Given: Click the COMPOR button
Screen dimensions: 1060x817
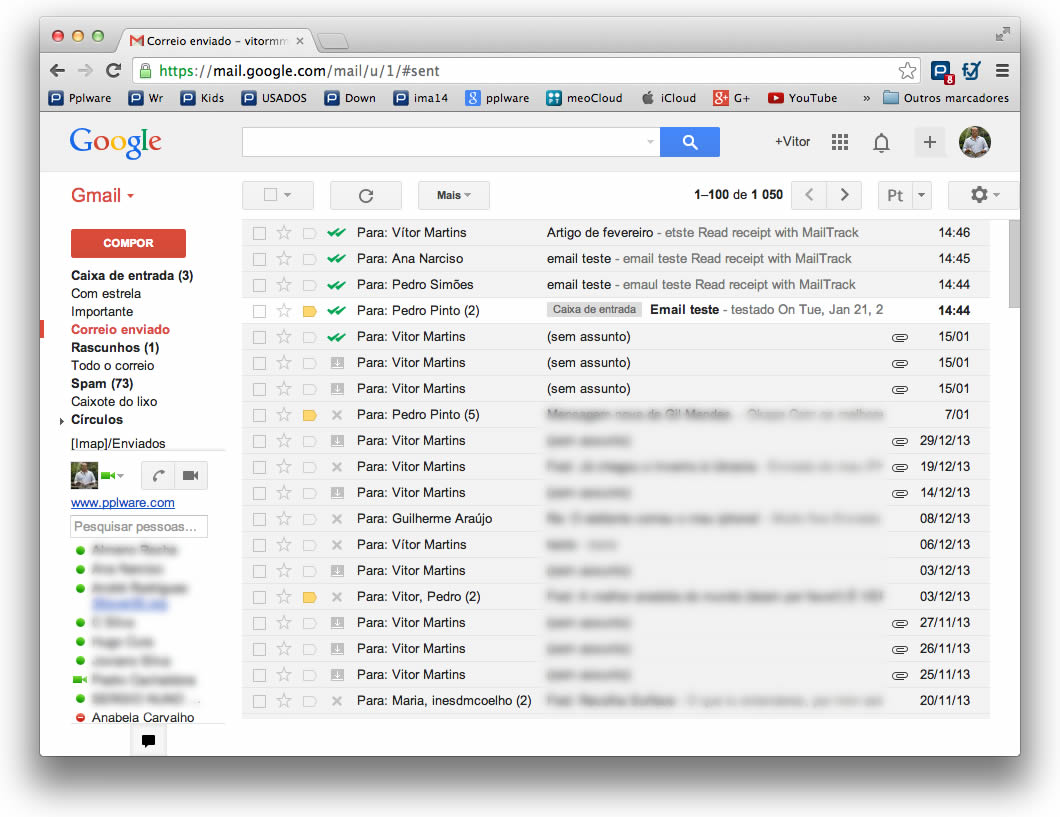Looking at the screenshot, I should click(x=128, y=243).
